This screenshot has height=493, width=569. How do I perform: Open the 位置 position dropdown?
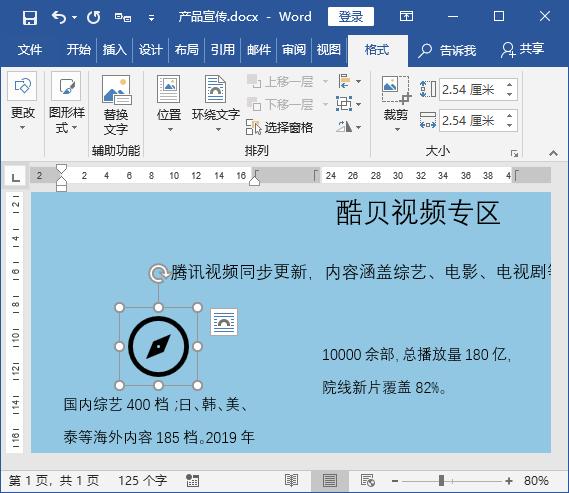click(x=169, y=104)
